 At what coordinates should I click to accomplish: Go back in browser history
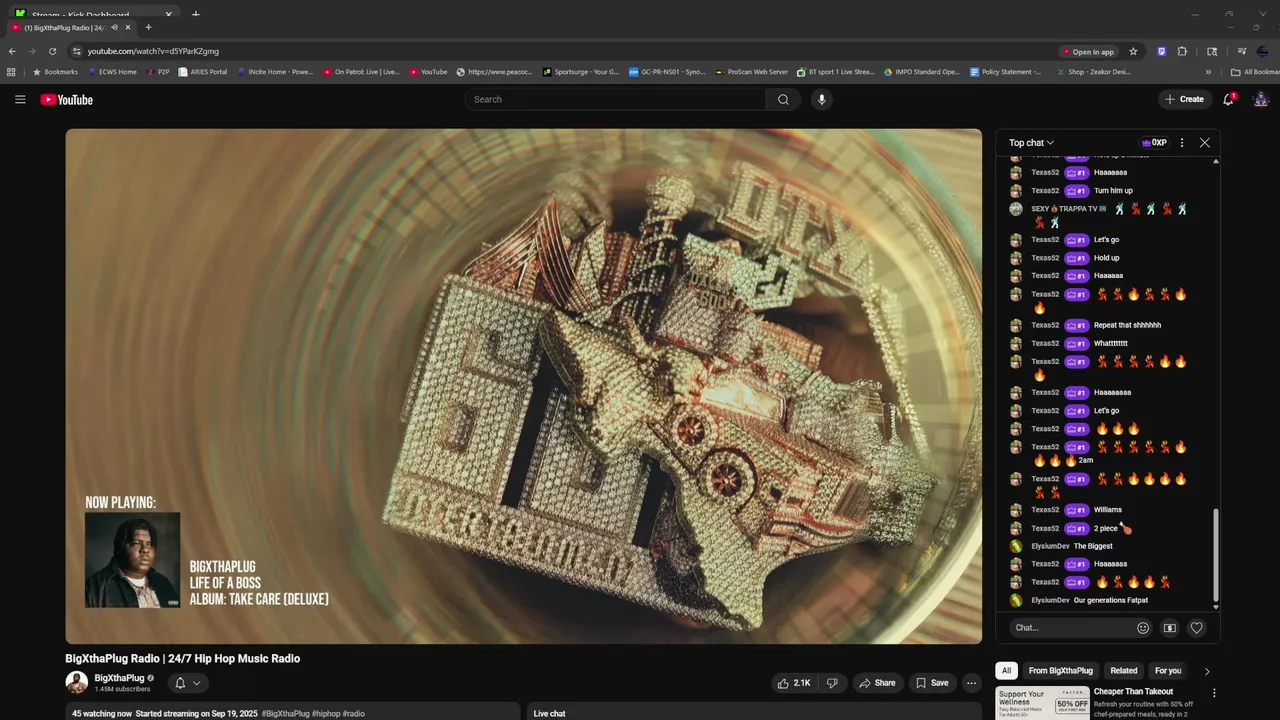click(12, 51)
